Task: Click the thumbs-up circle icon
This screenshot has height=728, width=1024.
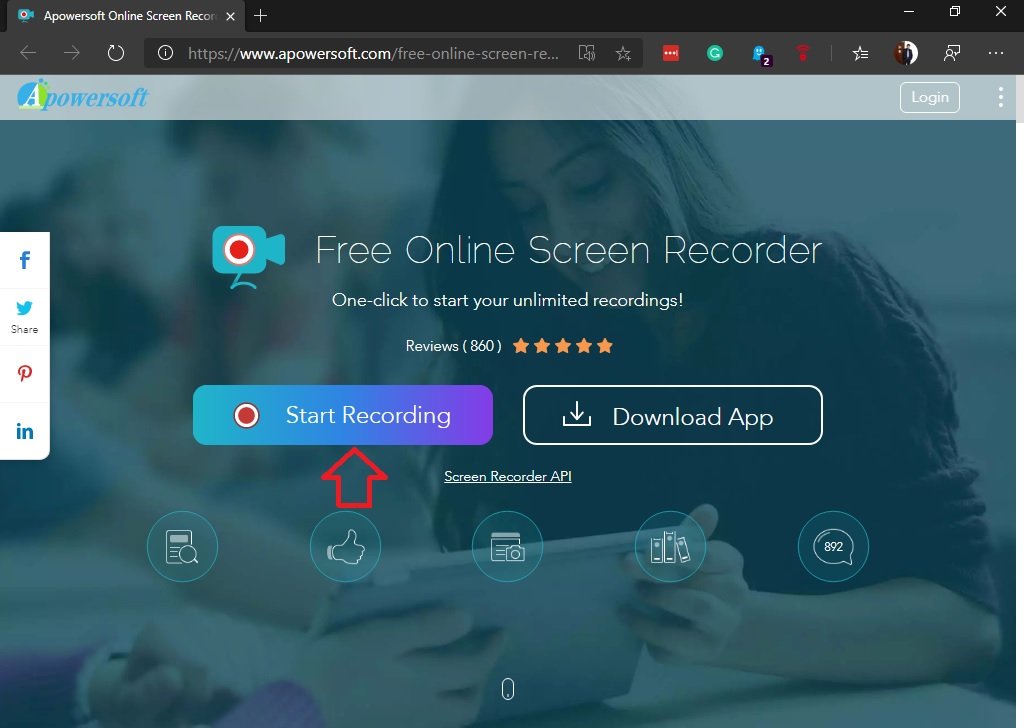Action: click(x=345, y=546)
